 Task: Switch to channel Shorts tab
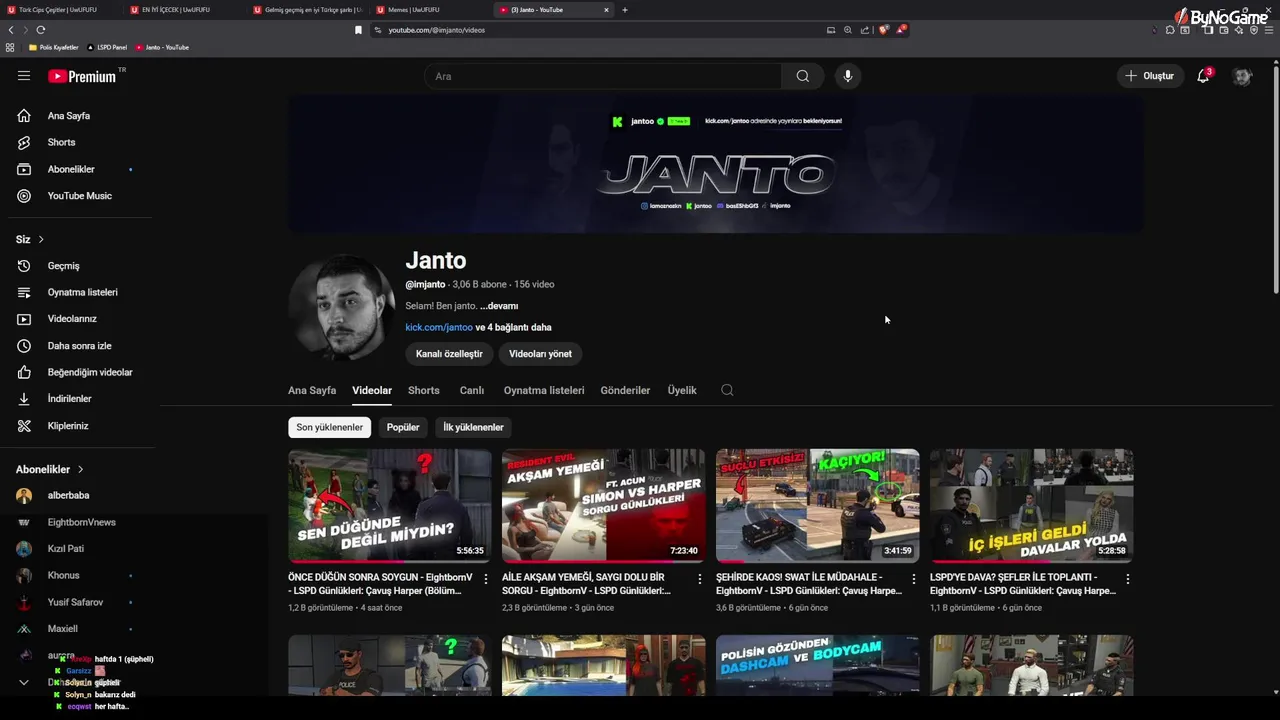point(424,390)
